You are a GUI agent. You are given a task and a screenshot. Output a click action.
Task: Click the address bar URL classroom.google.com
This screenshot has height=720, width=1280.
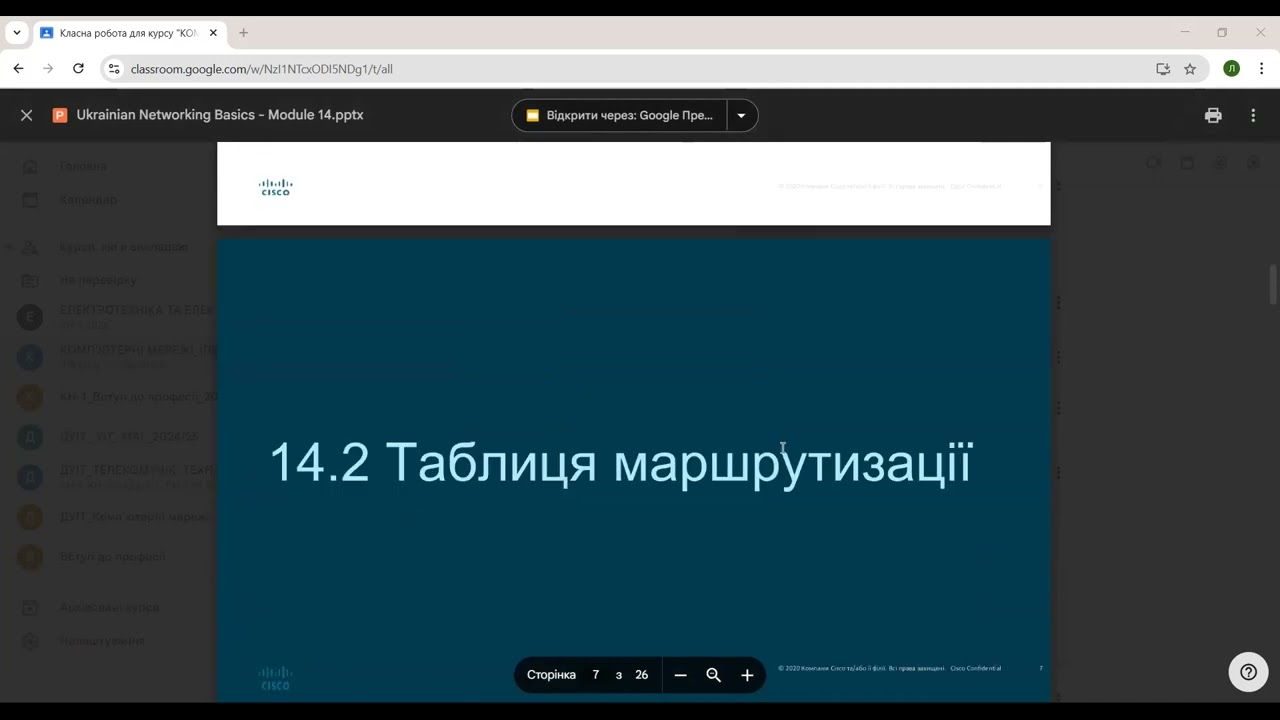click(262, 69)
